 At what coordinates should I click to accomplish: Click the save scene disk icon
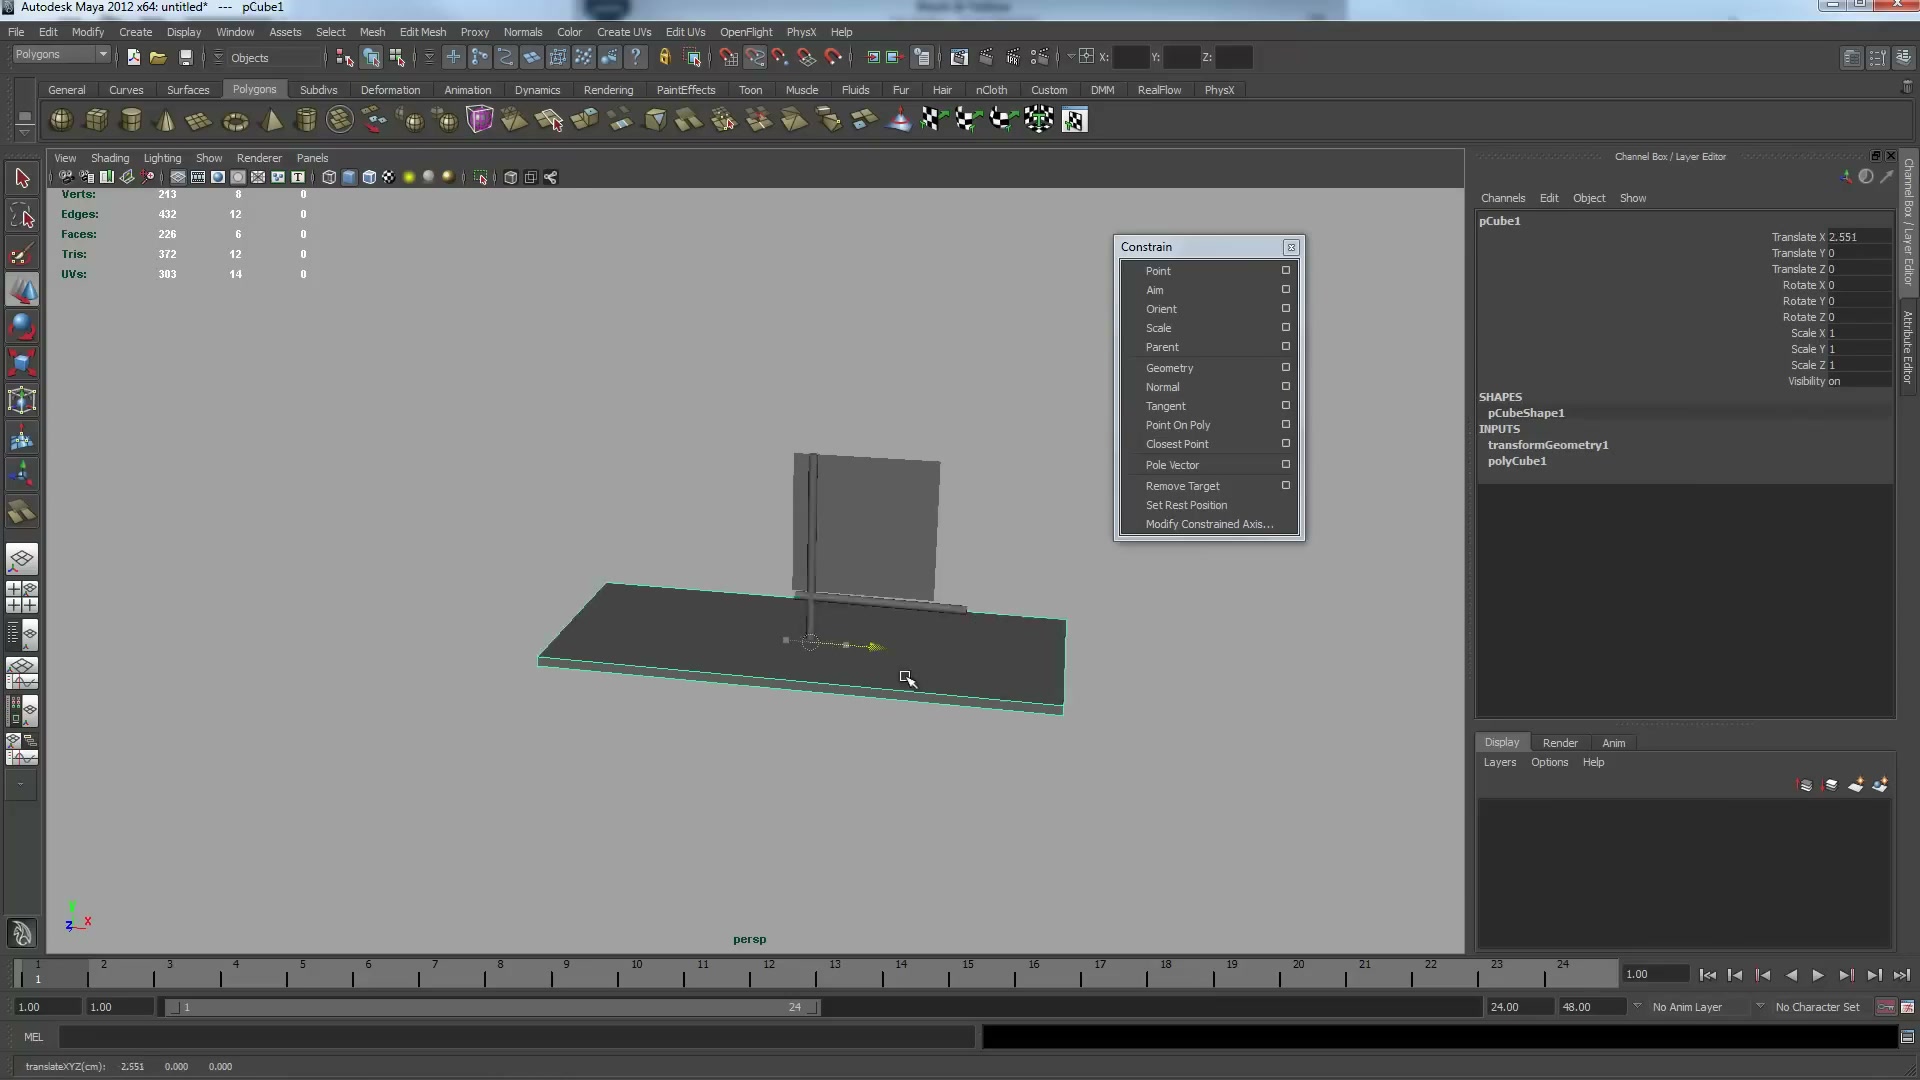click(x=185, y=57)
